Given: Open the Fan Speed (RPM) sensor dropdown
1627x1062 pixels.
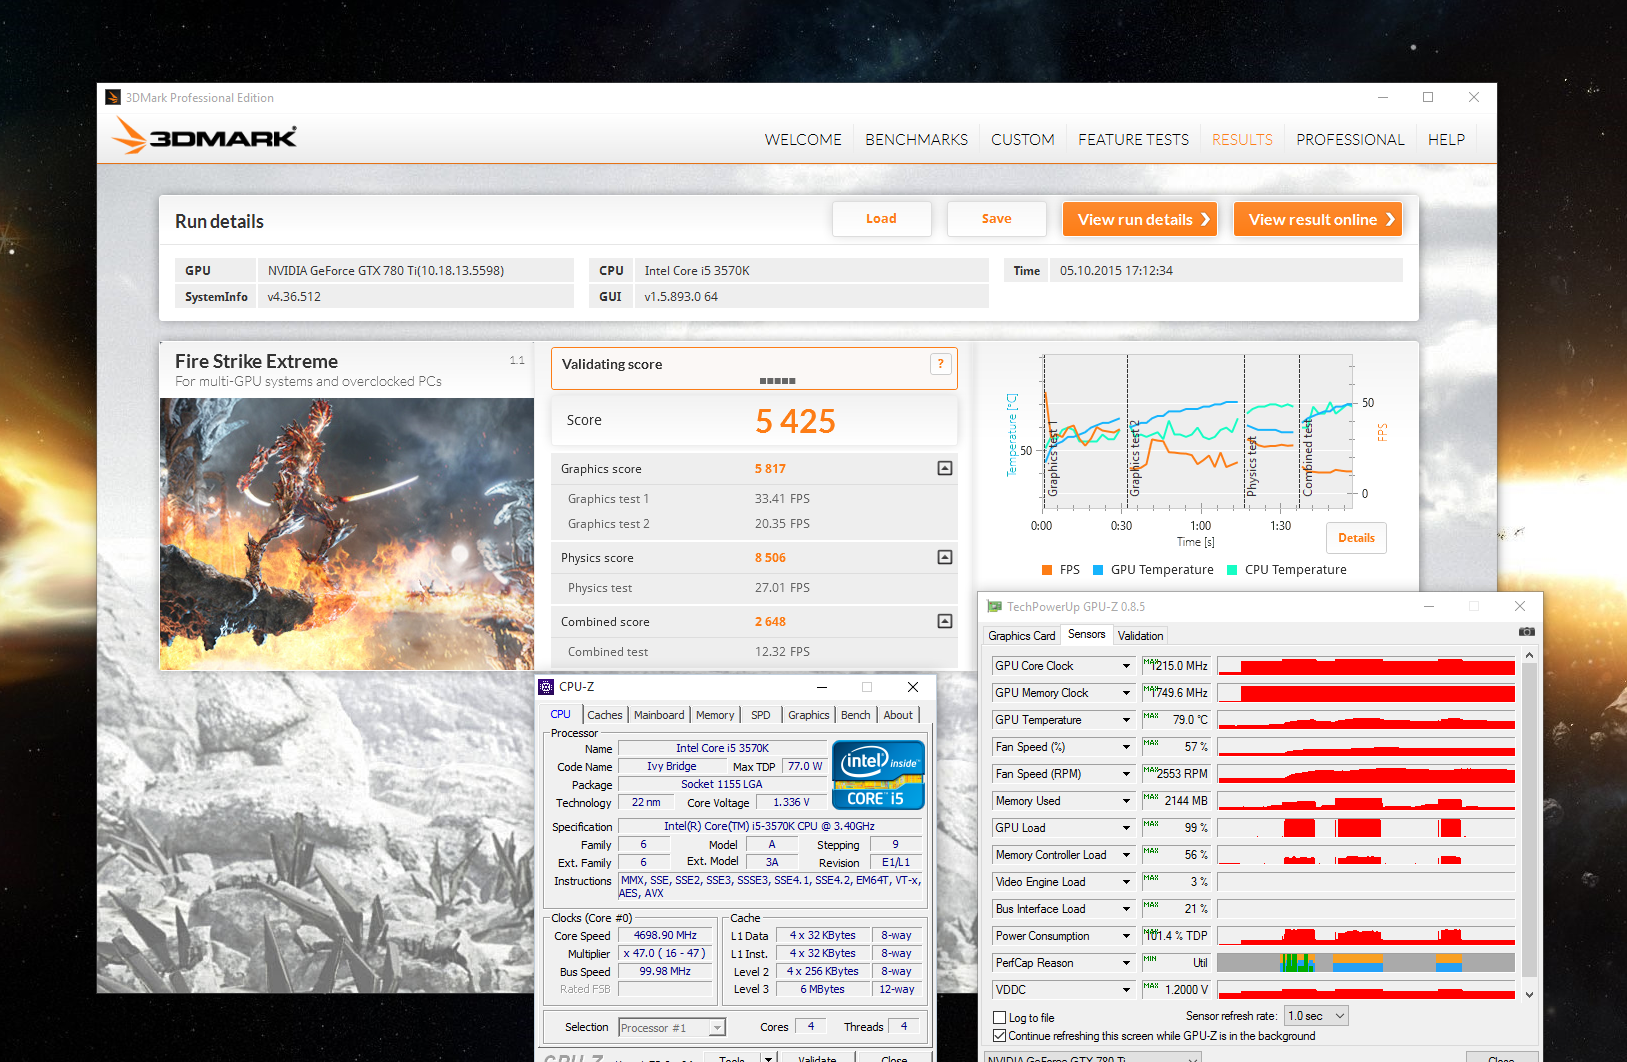Looking at the screenshot, I should coord(1126,774).
